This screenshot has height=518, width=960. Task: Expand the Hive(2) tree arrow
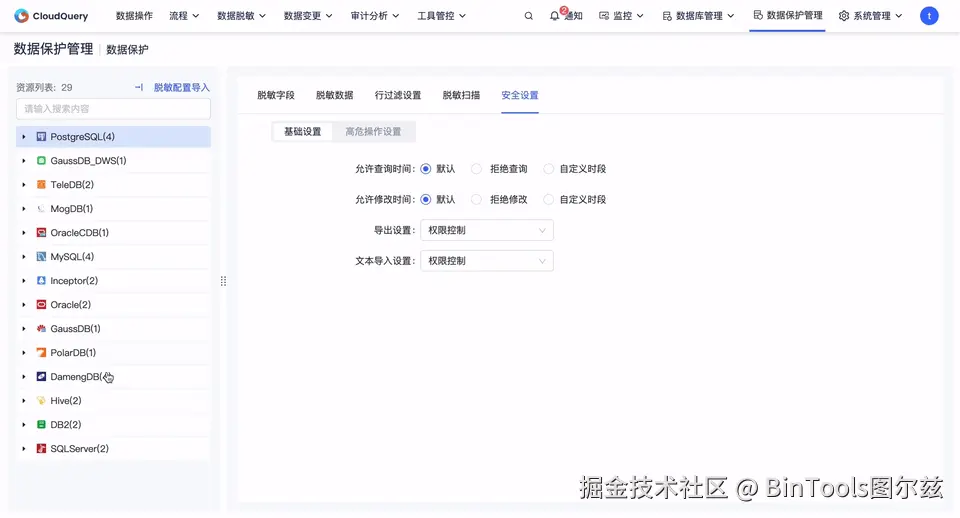coord(24,400)
